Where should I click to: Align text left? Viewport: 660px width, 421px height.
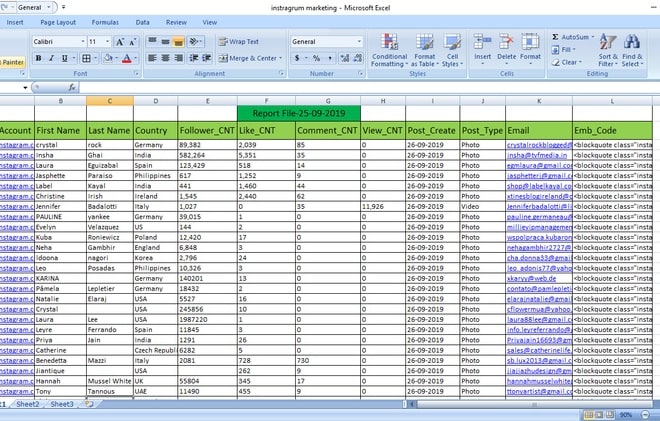pos(152,58)
